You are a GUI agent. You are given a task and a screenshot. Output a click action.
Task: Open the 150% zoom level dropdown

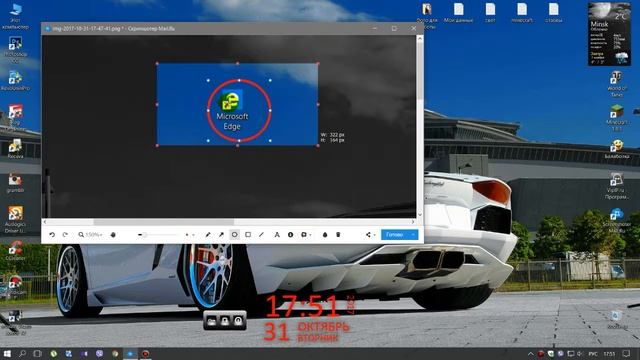point(90,235)
